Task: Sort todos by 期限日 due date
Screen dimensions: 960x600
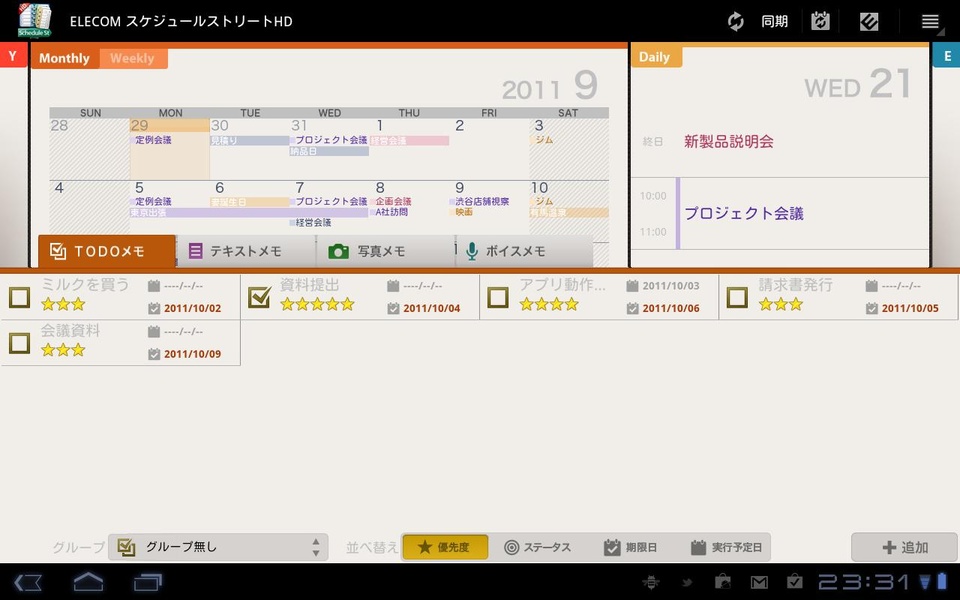Action: [630, 547]
